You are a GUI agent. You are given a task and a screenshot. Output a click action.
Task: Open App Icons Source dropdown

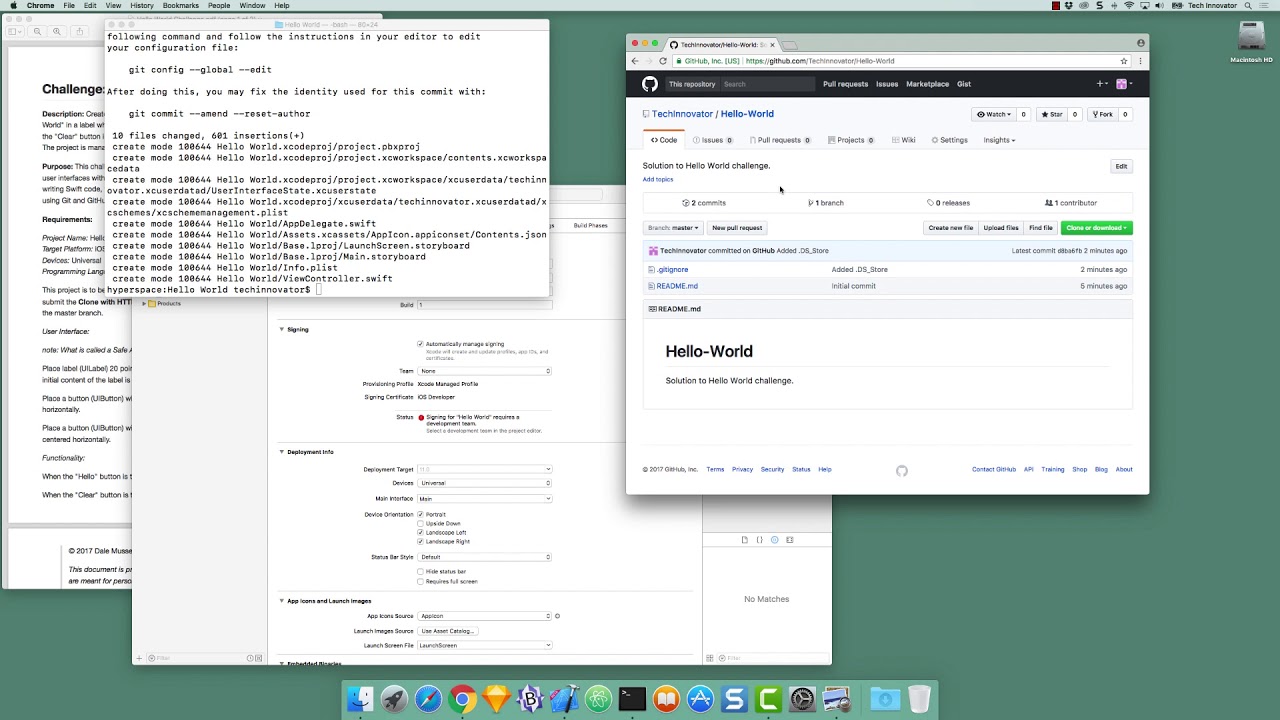[x=485, y=616]
